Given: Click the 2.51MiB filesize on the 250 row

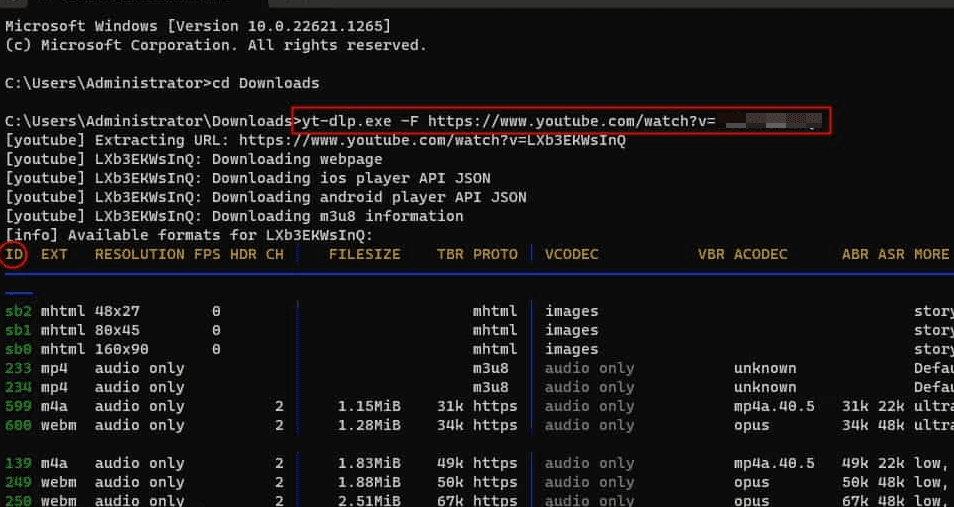Looking at the screenshot, I should [x=369, y=500].
